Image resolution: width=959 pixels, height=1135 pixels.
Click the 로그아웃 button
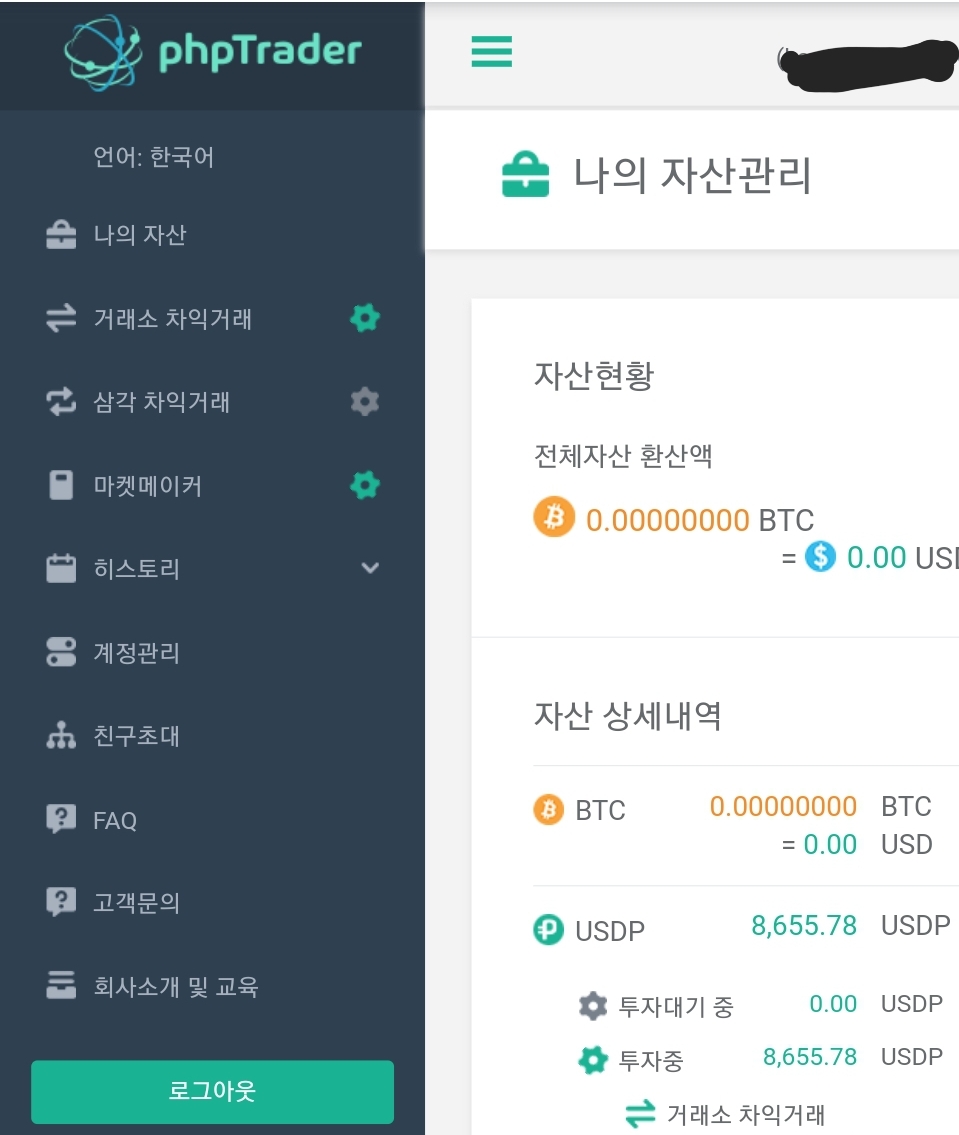coord(212,1091)
